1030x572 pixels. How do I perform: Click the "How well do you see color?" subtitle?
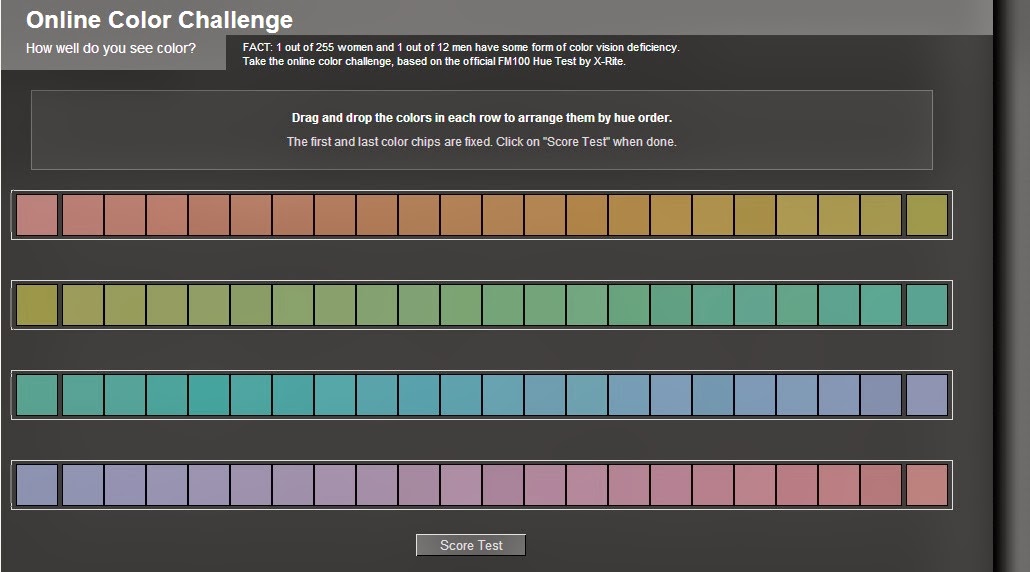coord(110,48)
